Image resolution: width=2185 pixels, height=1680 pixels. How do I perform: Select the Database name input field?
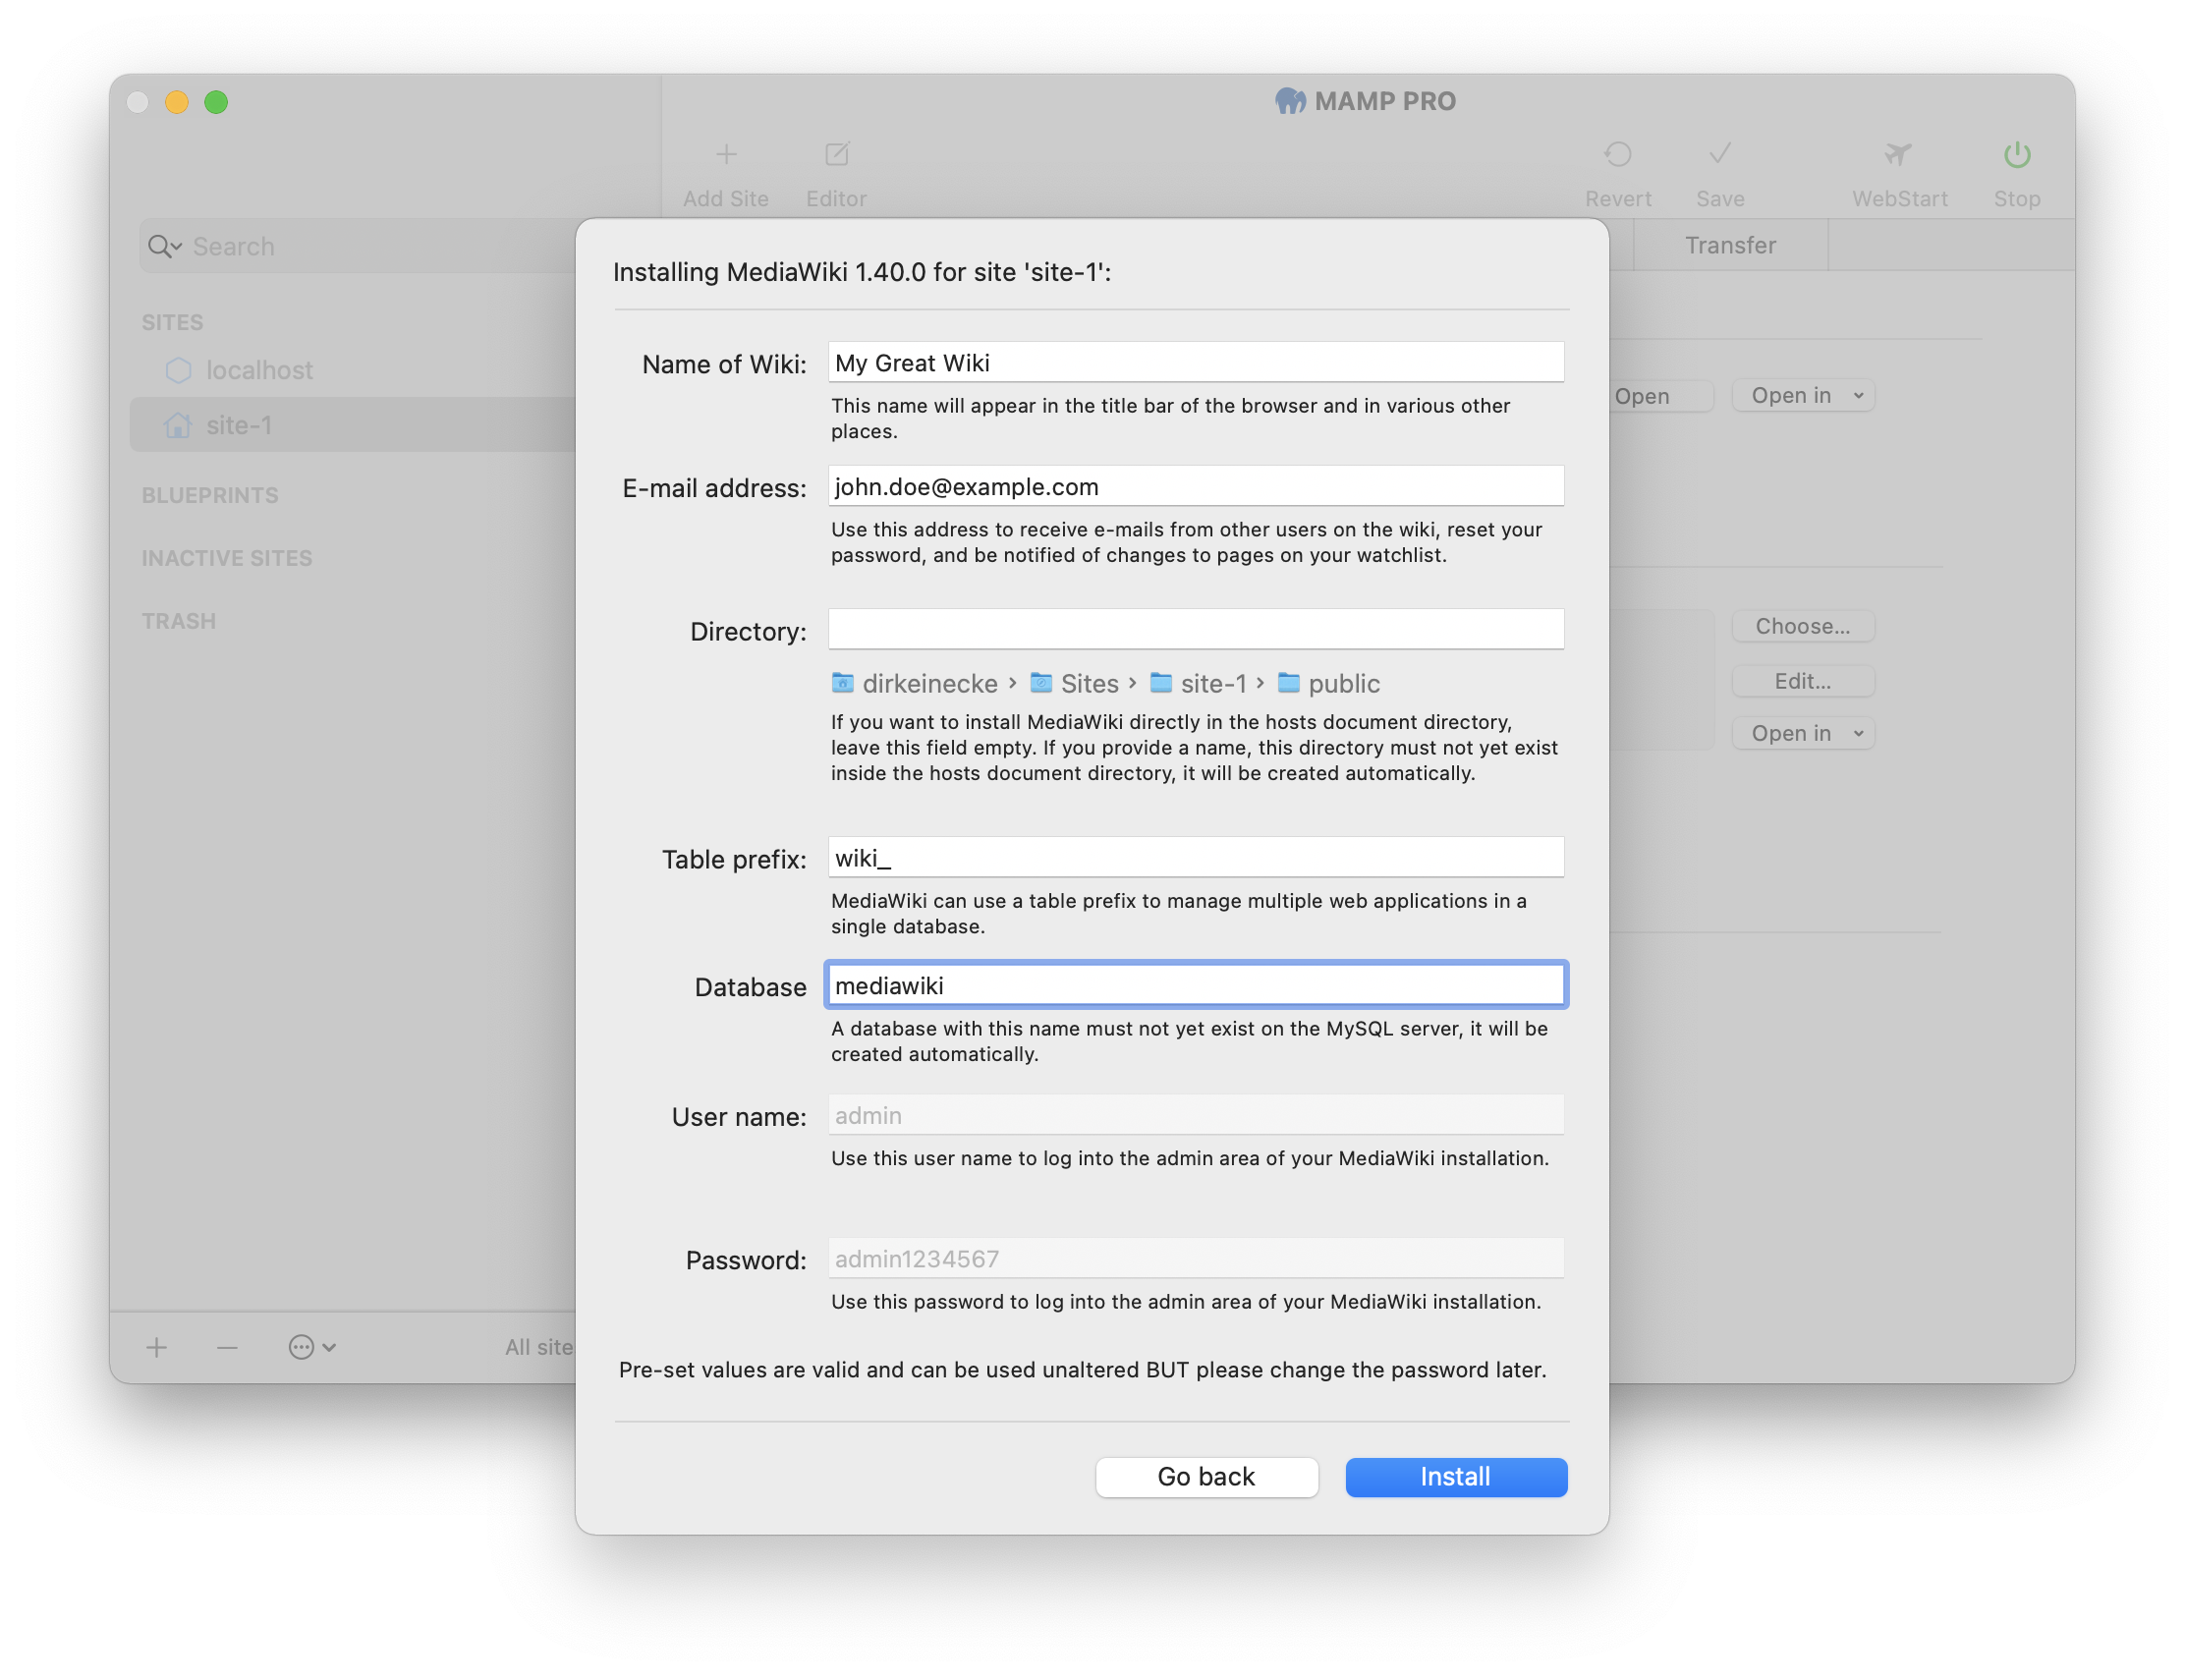pos(1197,982)
